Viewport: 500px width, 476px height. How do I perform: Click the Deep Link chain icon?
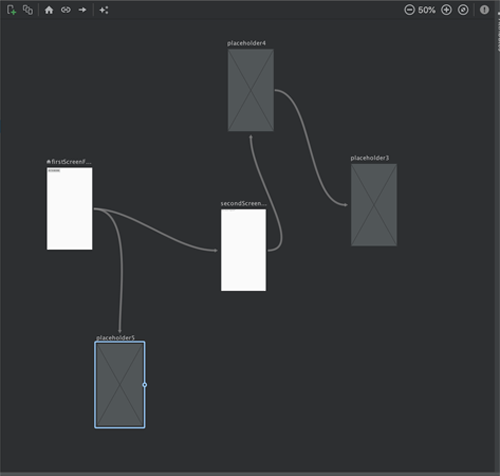coord(66,10)
